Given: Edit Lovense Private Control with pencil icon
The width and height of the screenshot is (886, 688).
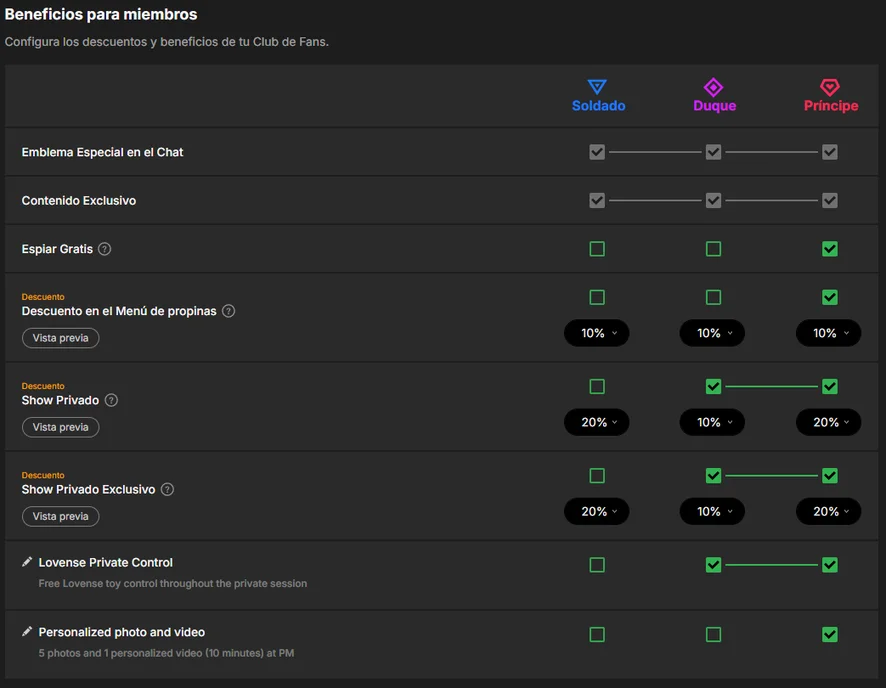Looking at the screenshot, I should click(27, 562).
